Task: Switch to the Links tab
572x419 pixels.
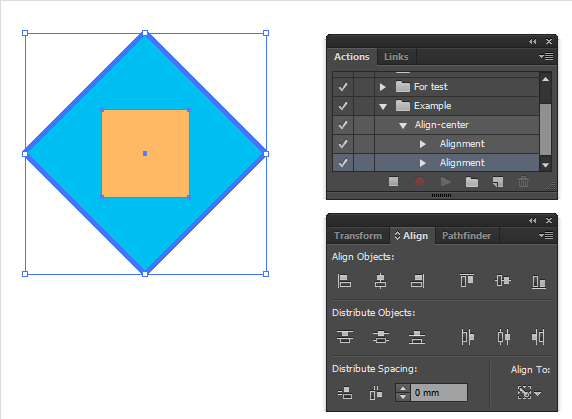Action: coord(396,57)
